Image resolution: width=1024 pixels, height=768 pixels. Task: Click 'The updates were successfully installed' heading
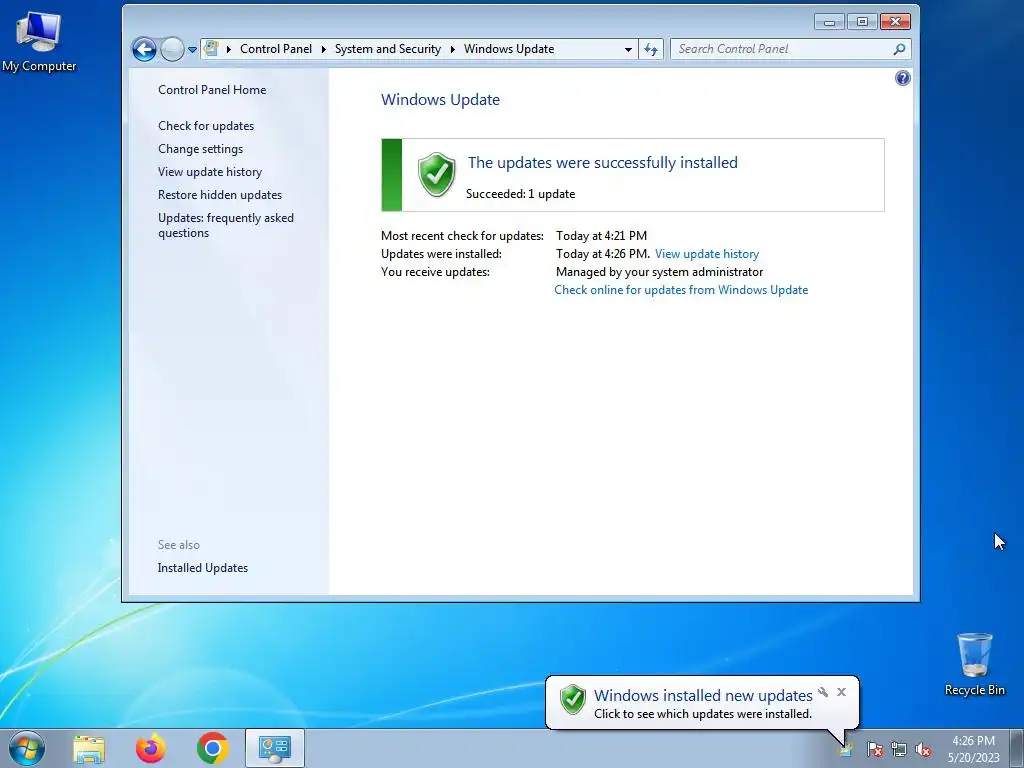(x=602, y=163)
